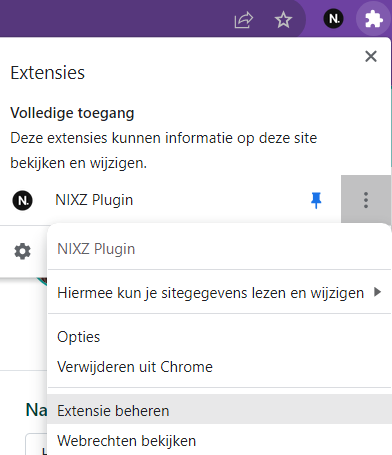
Task: Click the NIXZ Plugin header in the context menu
Action: 96,249
